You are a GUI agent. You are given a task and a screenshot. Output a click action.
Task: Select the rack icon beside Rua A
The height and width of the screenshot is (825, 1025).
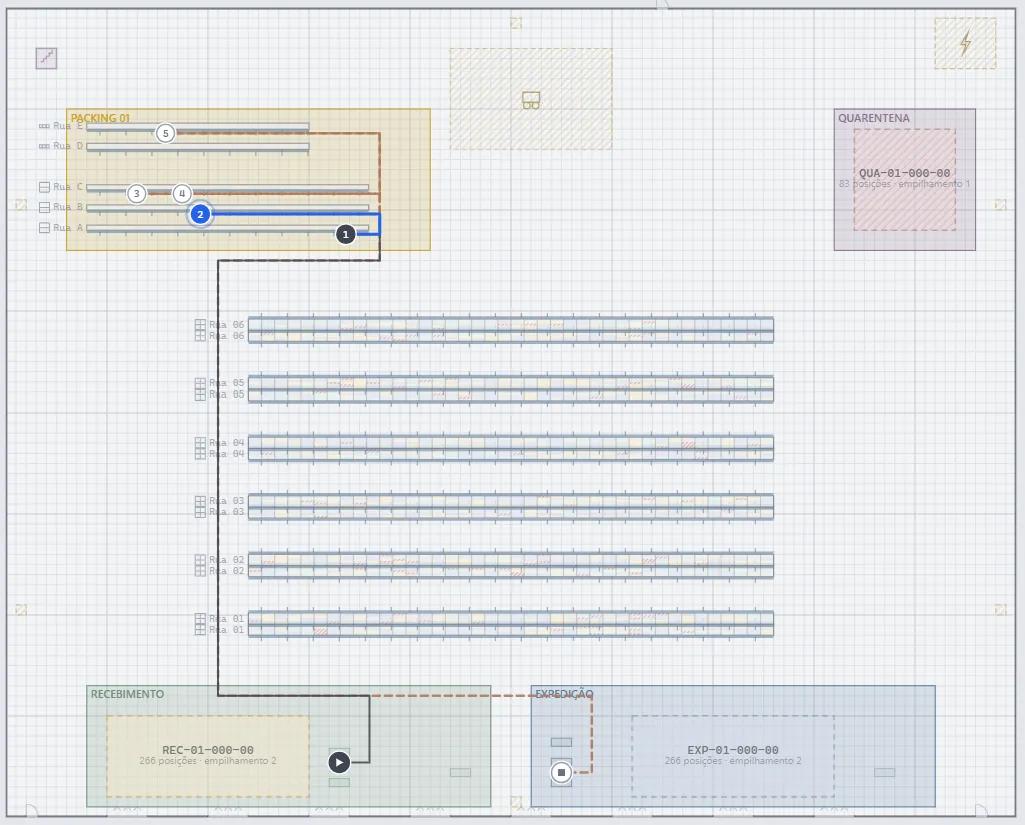44,227
